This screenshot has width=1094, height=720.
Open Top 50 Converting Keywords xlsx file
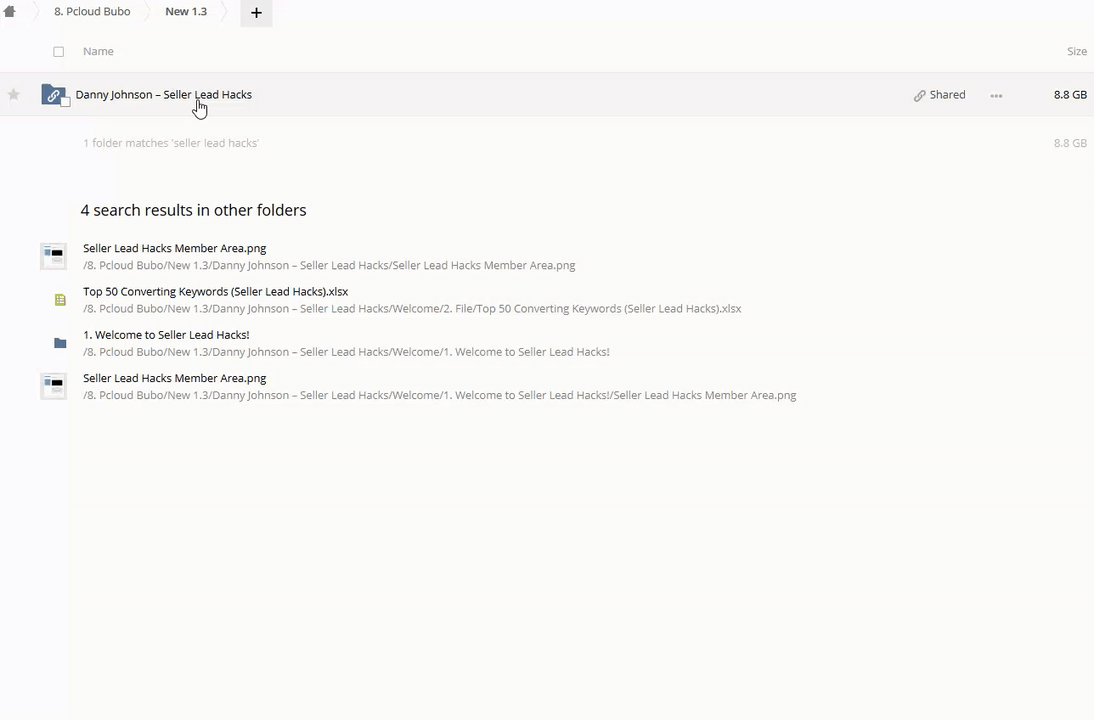pyautogui.click(x=215, y=291)
